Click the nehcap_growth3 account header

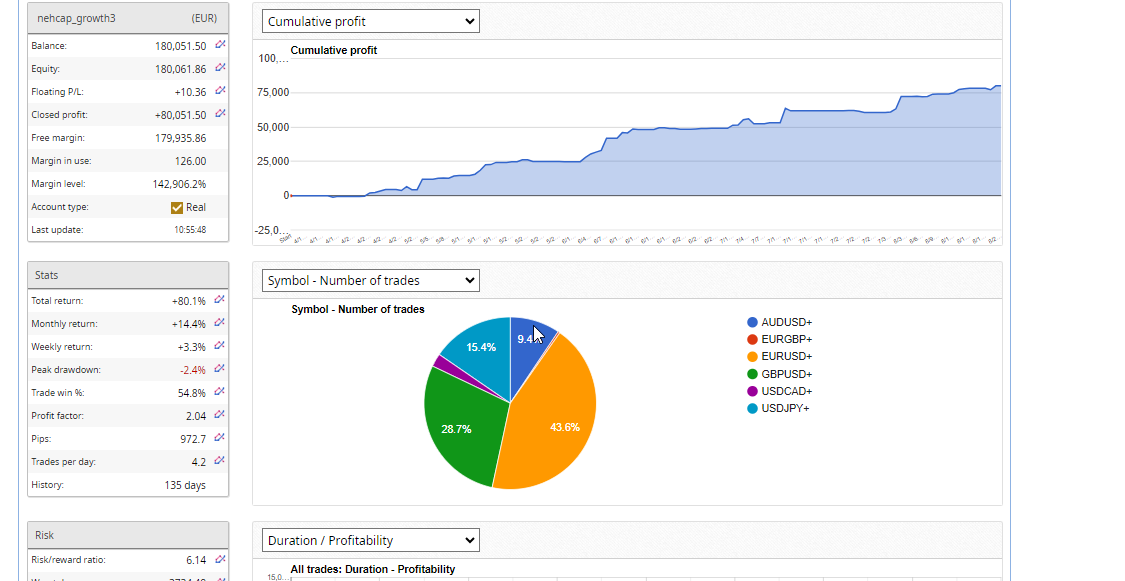click(77, 18)
